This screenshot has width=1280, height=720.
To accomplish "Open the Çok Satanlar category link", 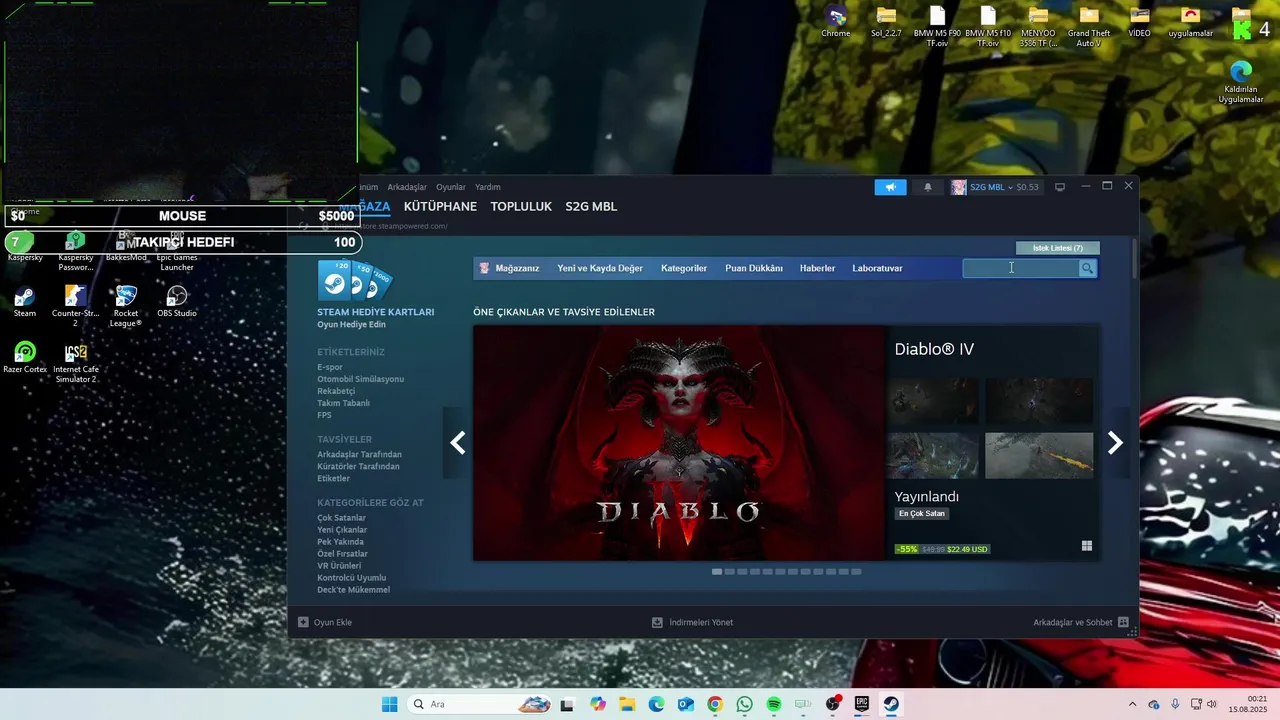I will [x=342, y=518].
